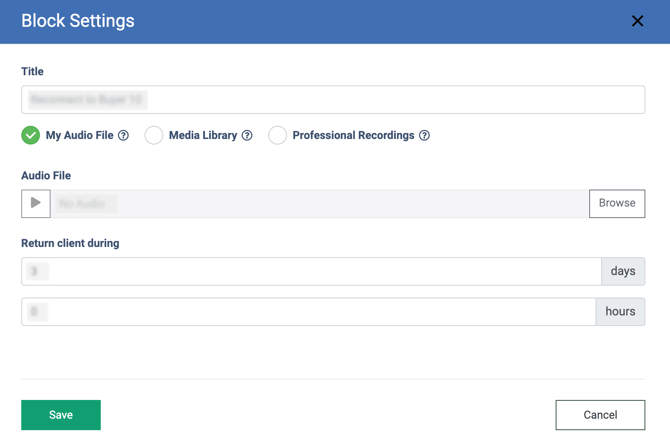Click the 'days' unit label box
The image size is (670, 448).
click(x=622, y=271)
